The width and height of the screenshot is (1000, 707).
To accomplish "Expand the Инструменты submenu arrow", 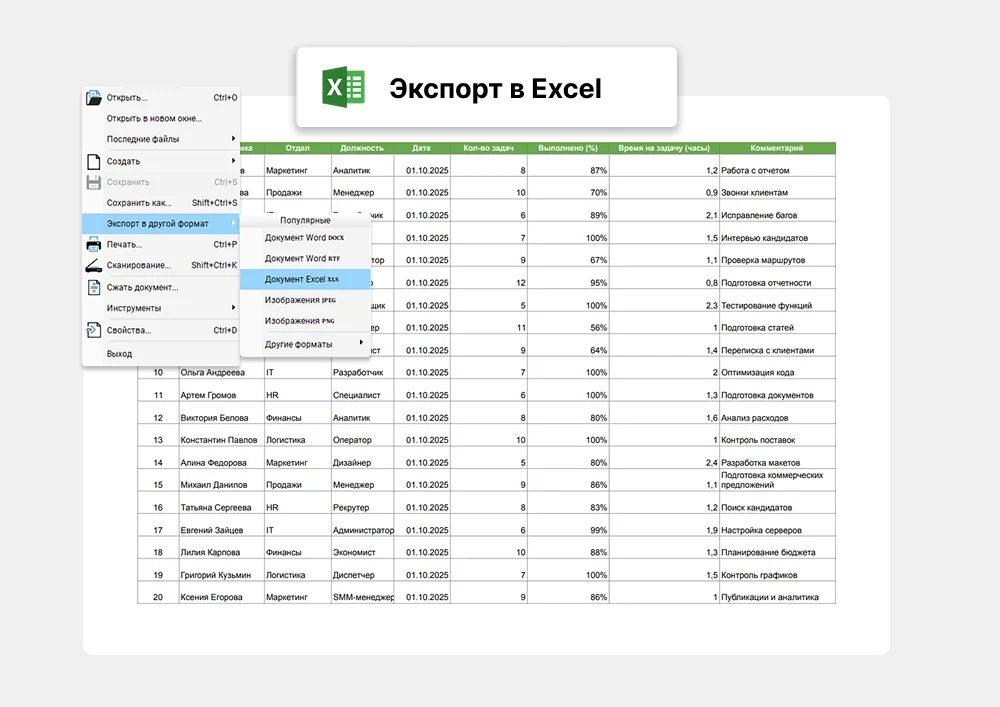I will [x=233, y=308].
